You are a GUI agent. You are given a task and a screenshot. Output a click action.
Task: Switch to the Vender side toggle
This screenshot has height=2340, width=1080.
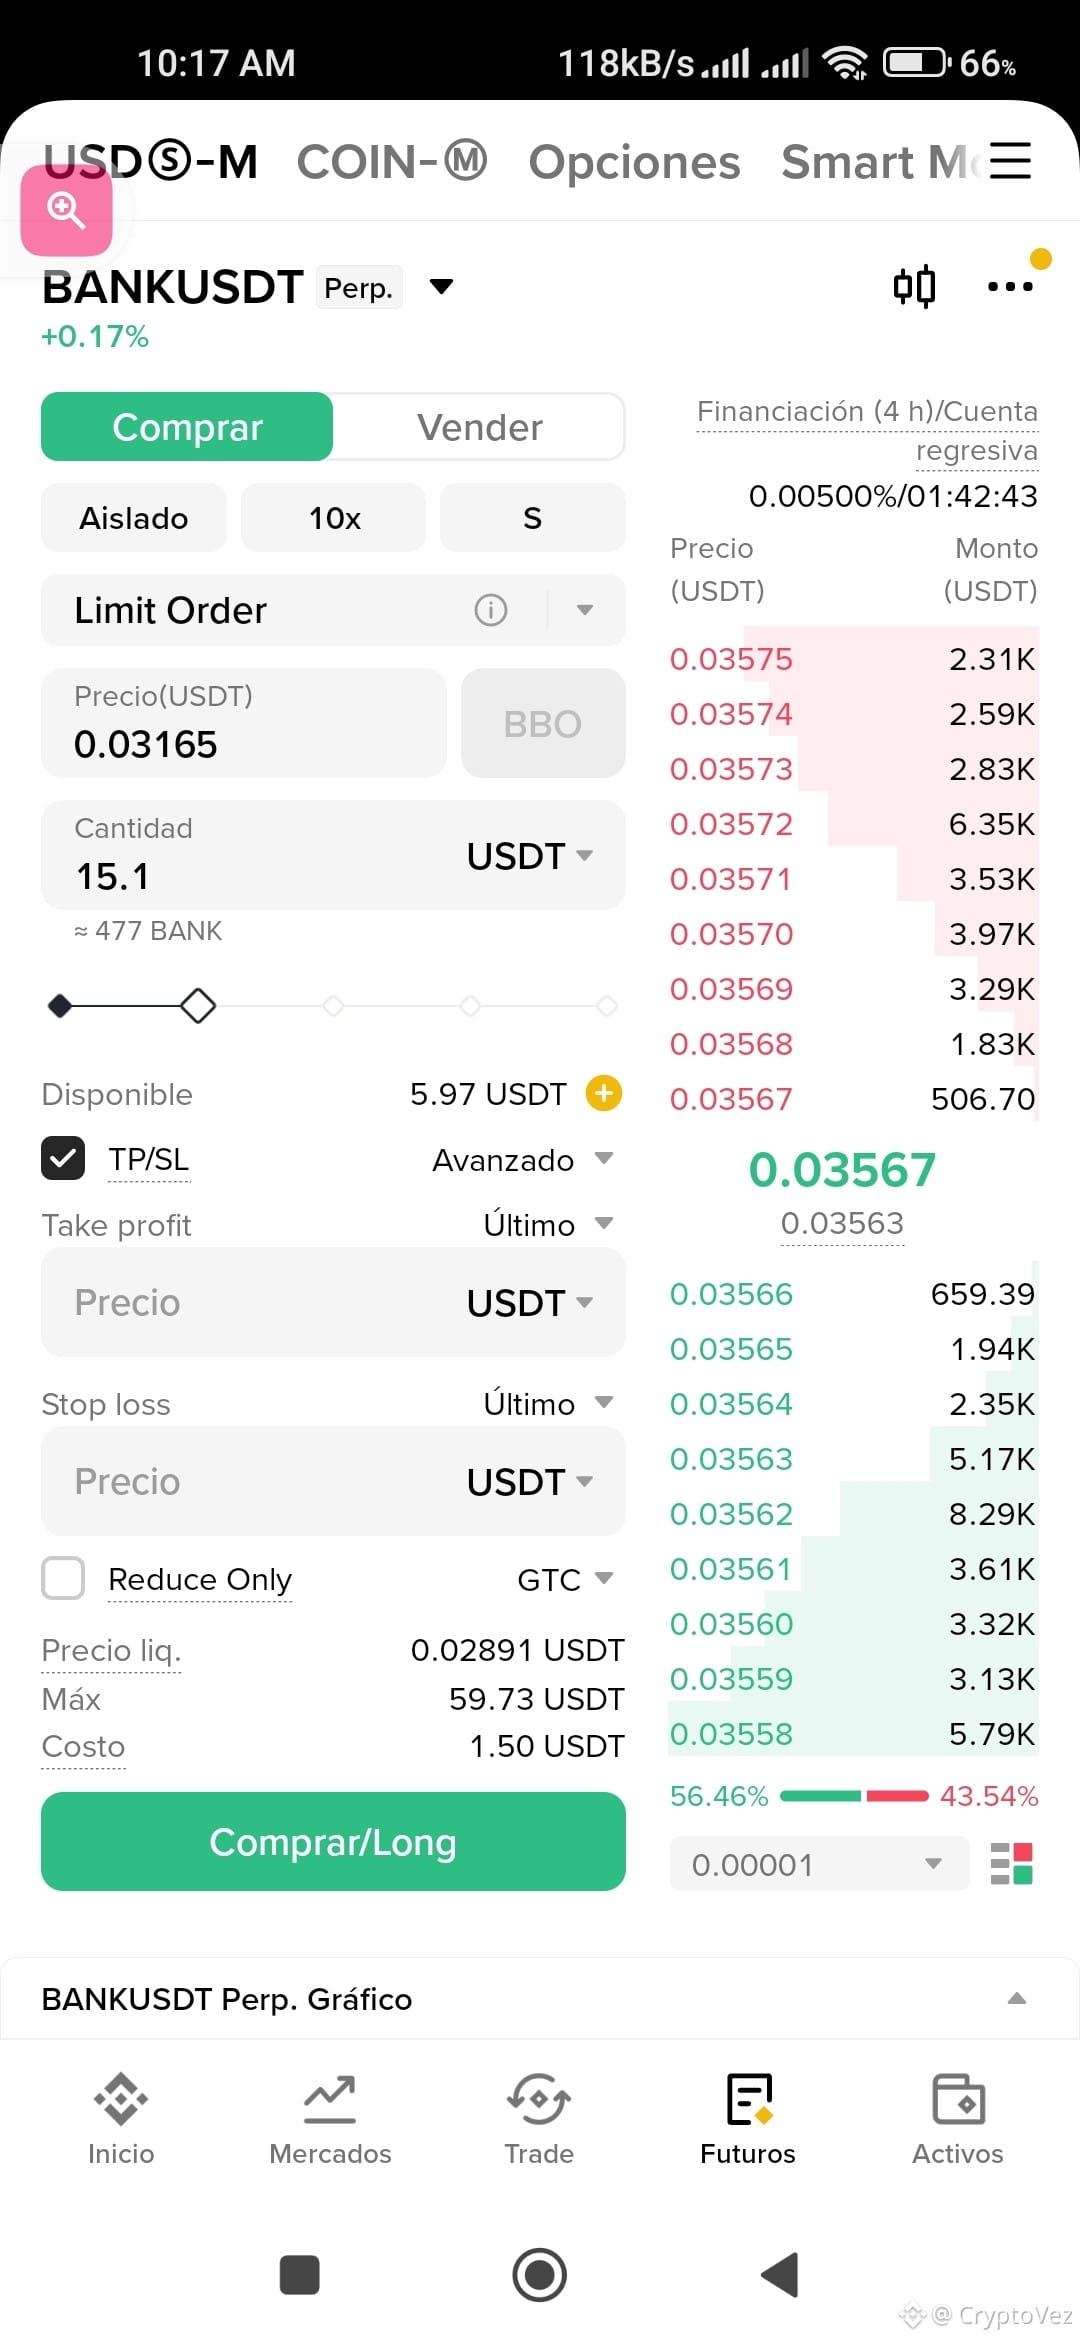point(480,427)
